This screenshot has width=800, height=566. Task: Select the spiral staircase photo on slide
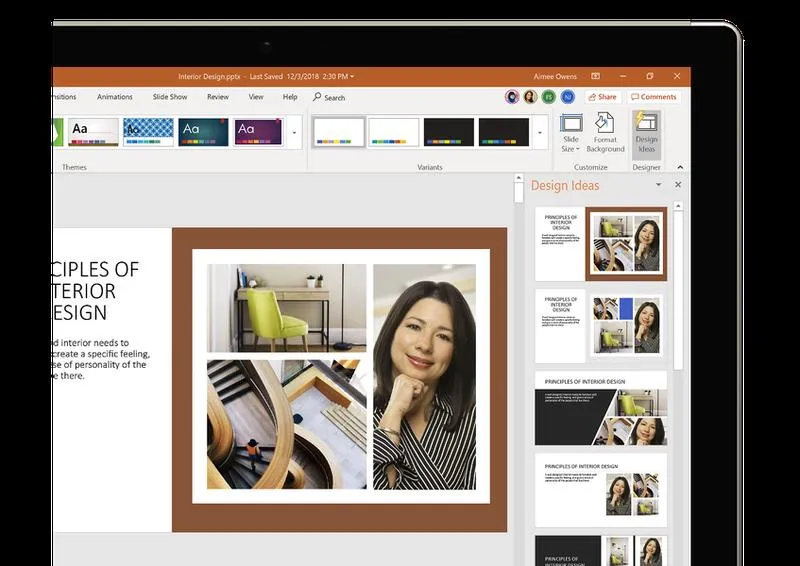tap(286, 424)
